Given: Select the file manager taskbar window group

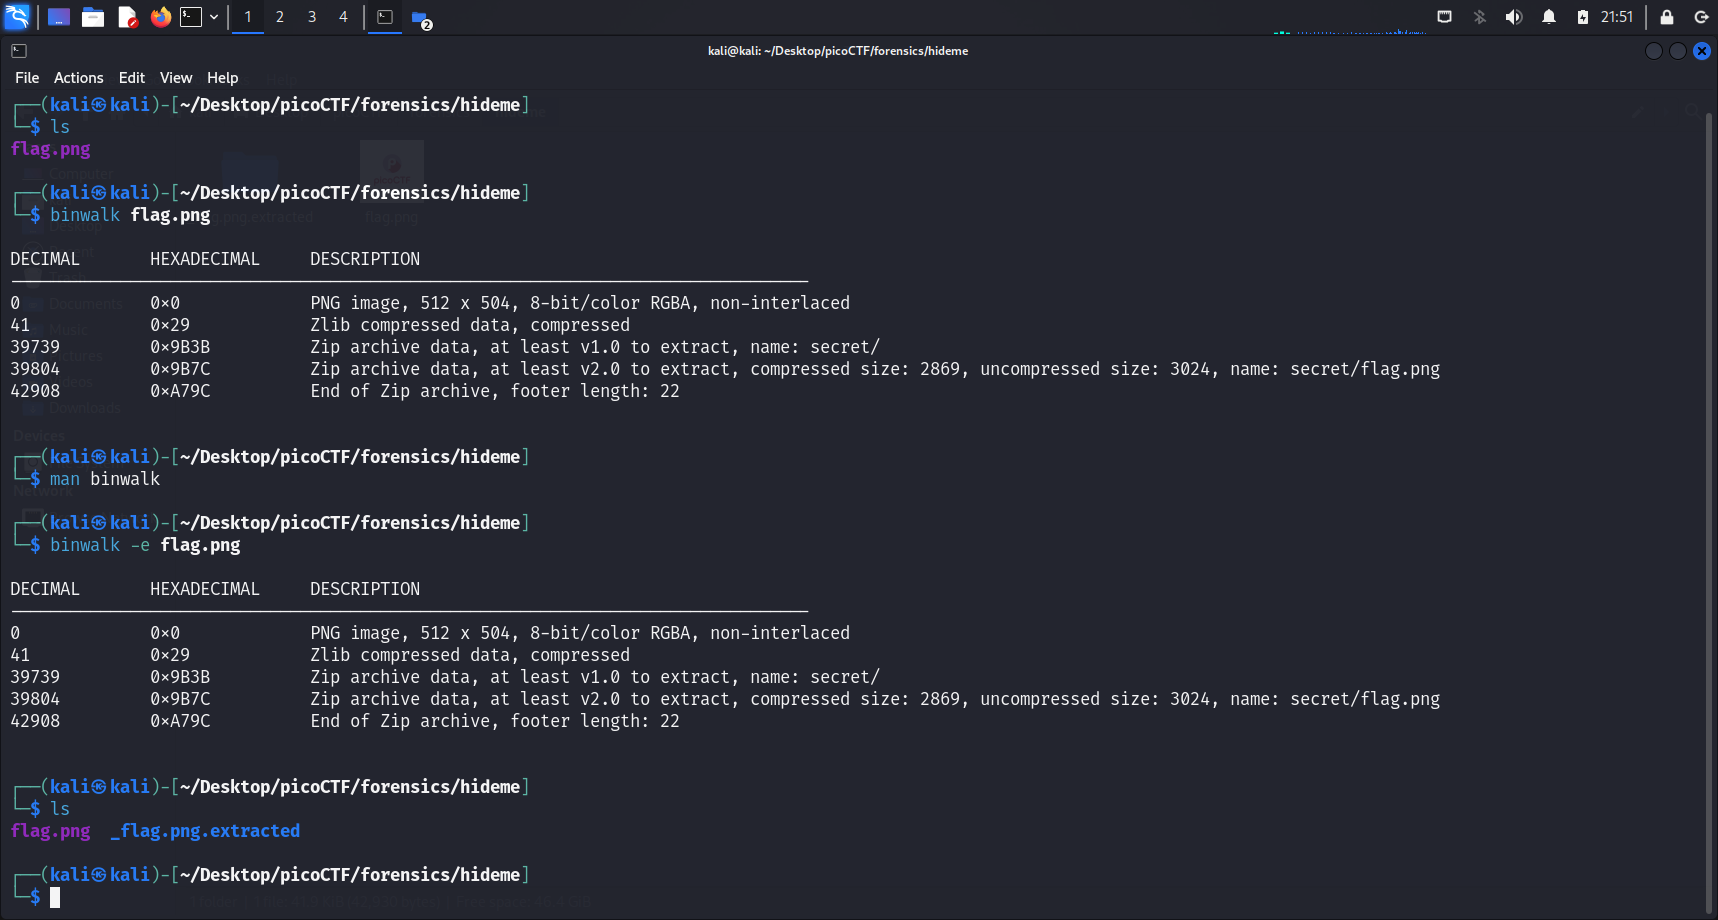Looking at the screenshot, I should 420,18.
